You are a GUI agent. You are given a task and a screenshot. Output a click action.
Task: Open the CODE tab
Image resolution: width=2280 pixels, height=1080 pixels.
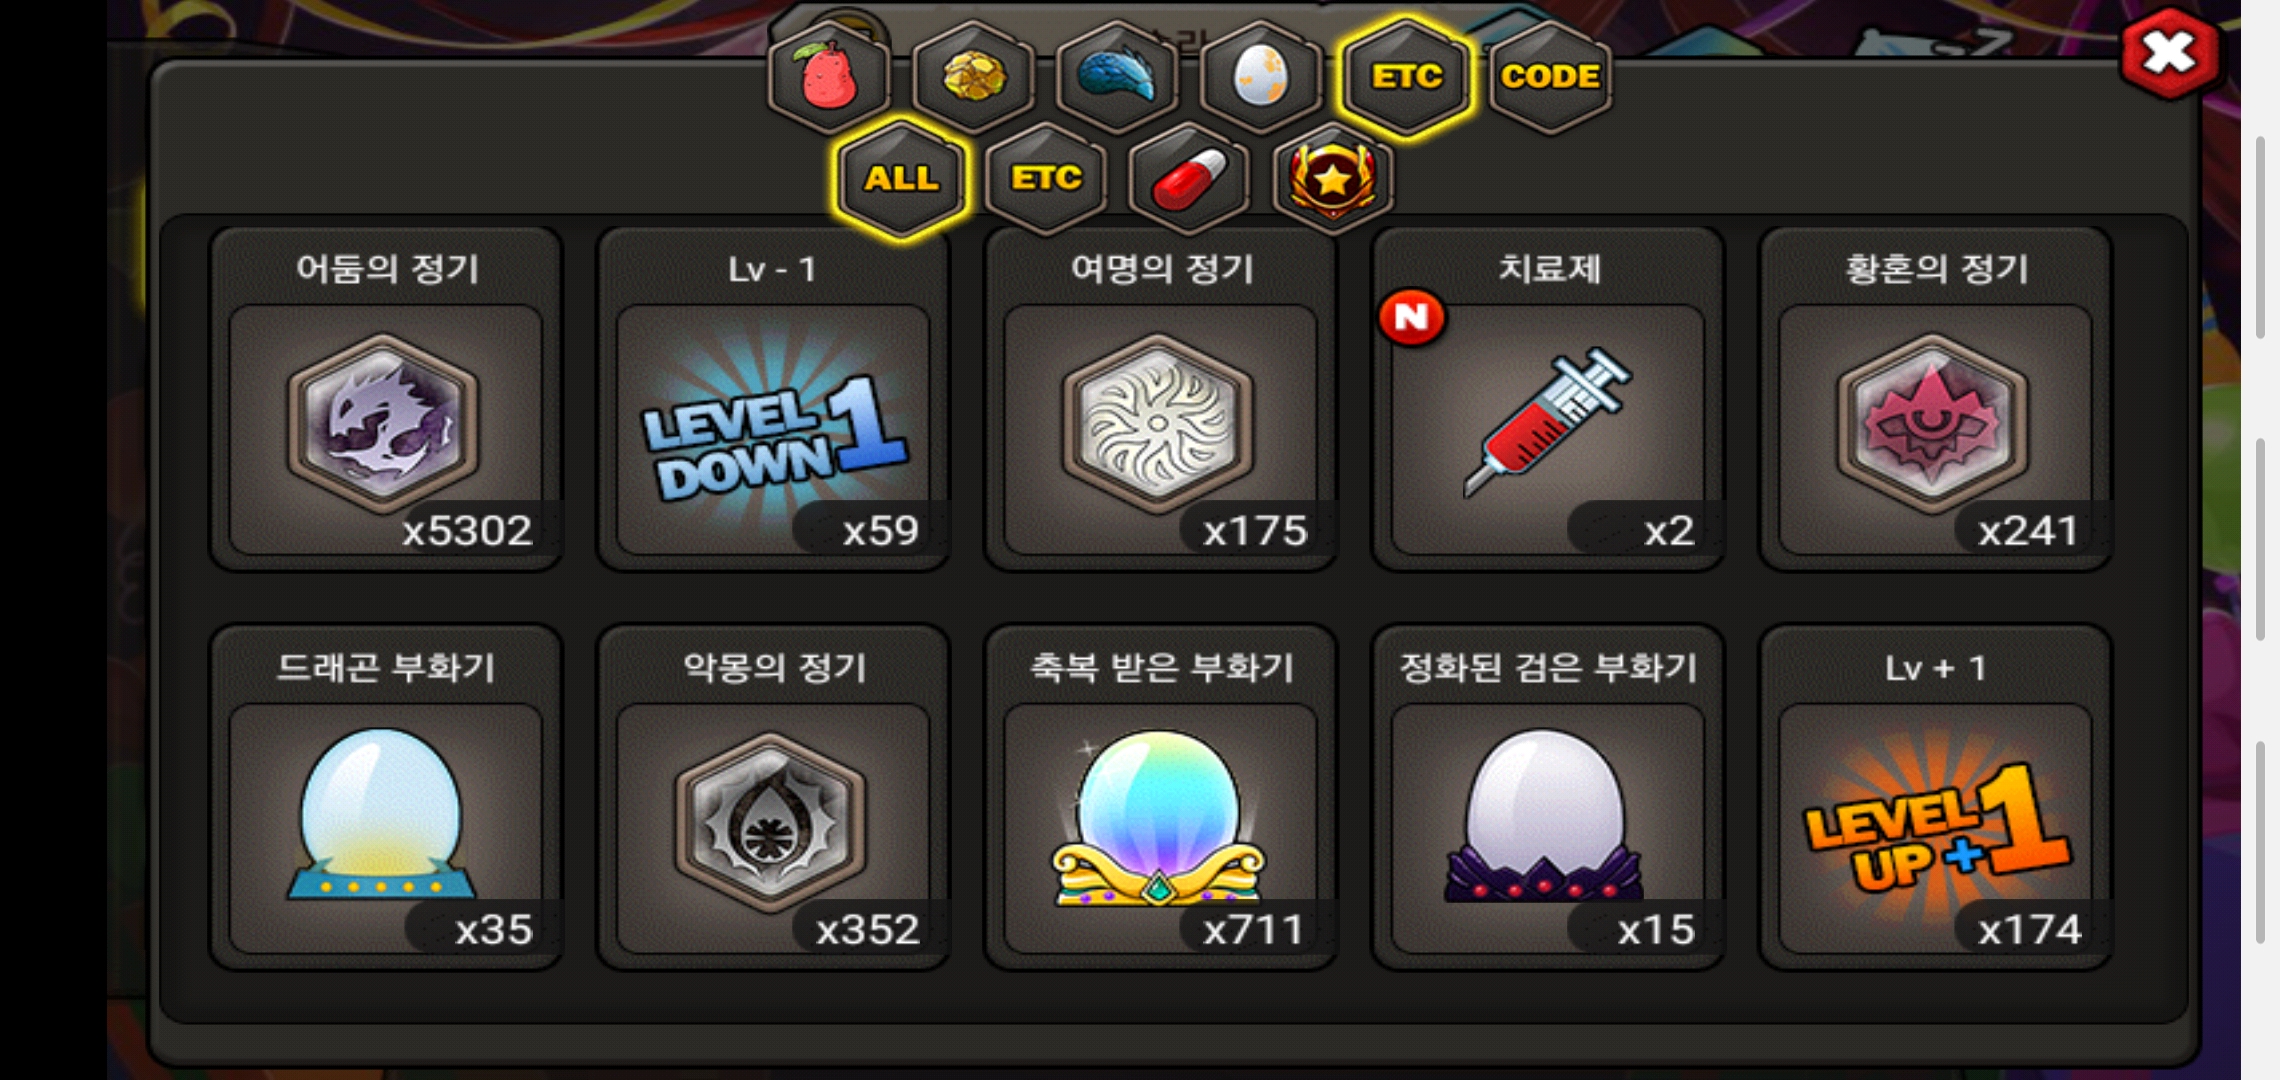pos(1550,76)
